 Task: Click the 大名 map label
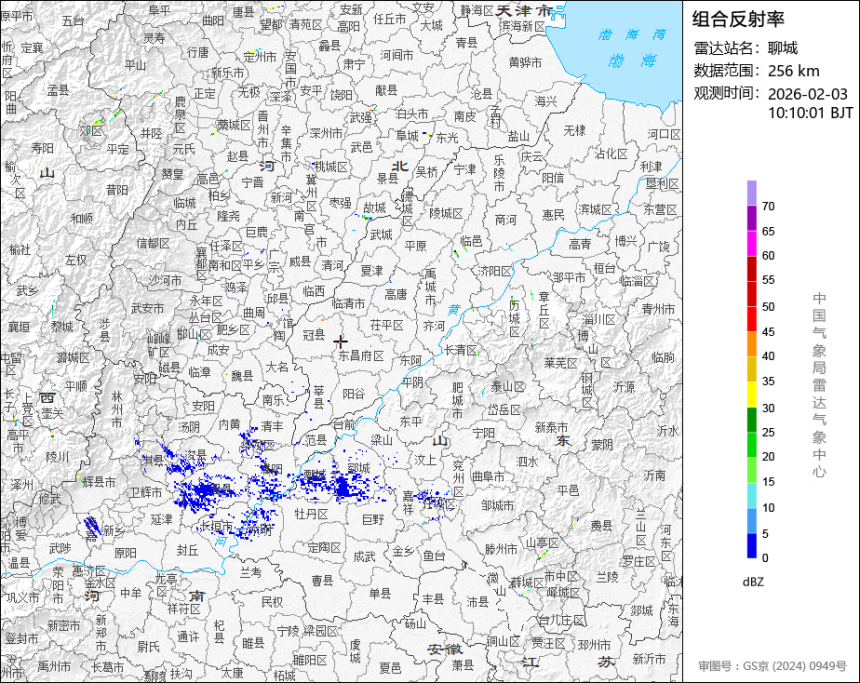[x=277, y=366]
